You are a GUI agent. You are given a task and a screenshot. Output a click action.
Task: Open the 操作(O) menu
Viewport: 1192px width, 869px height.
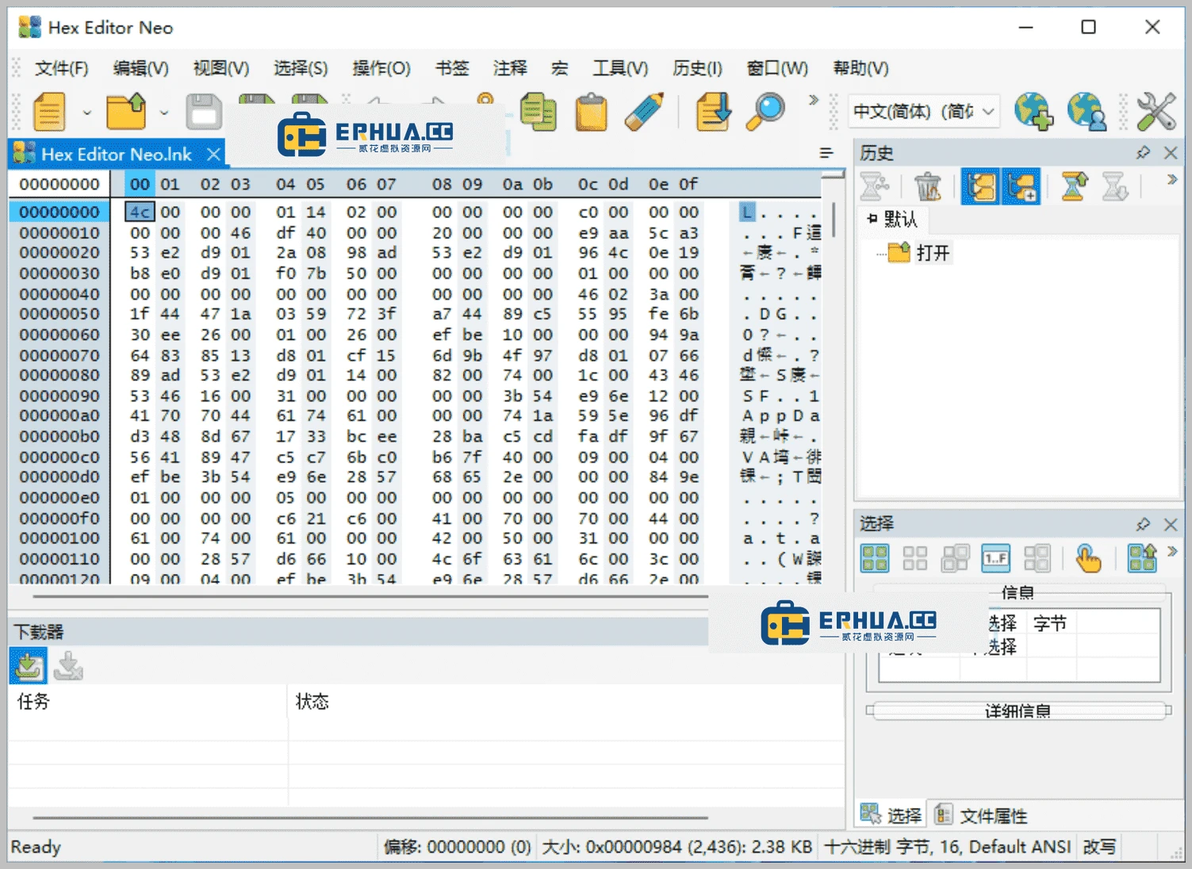pyautogui.click(x=382, y=68)
